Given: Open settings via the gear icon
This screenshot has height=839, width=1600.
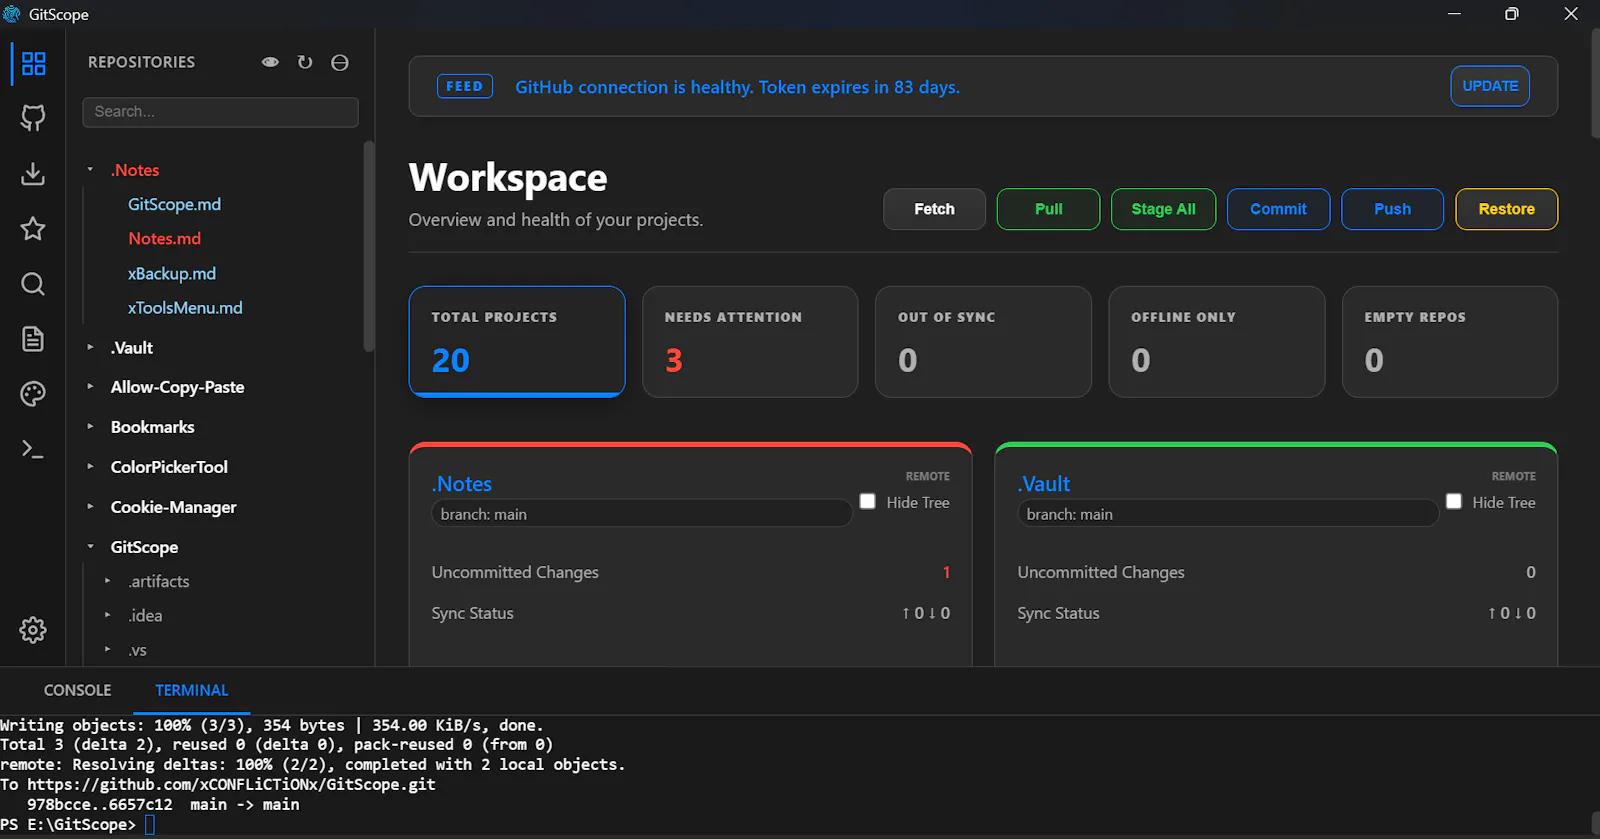Looking at the screenshot, I should click(x=33, y=630).
